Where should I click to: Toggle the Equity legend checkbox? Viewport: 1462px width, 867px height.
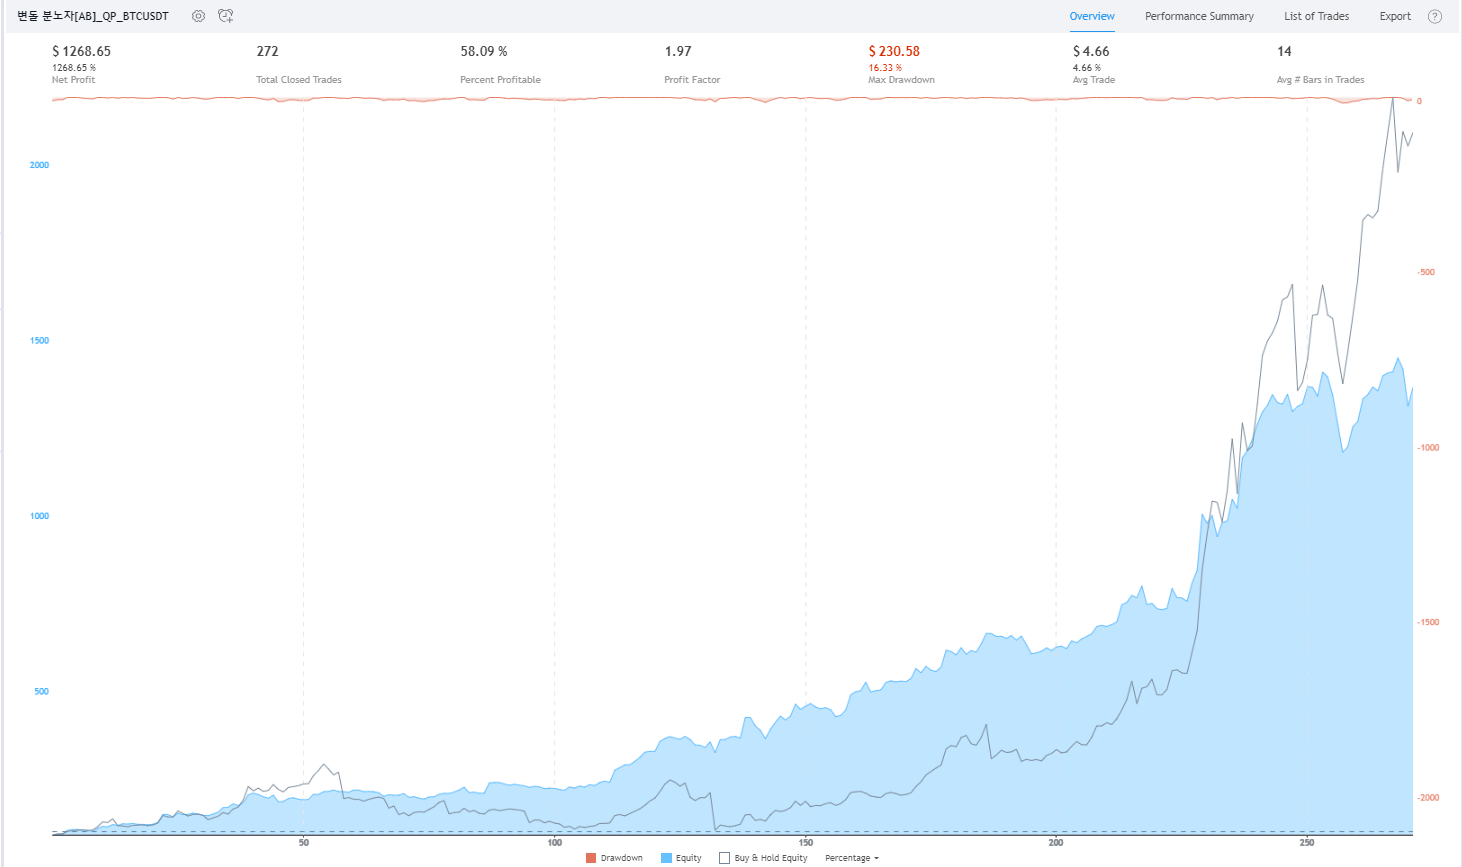click(666, 858)
